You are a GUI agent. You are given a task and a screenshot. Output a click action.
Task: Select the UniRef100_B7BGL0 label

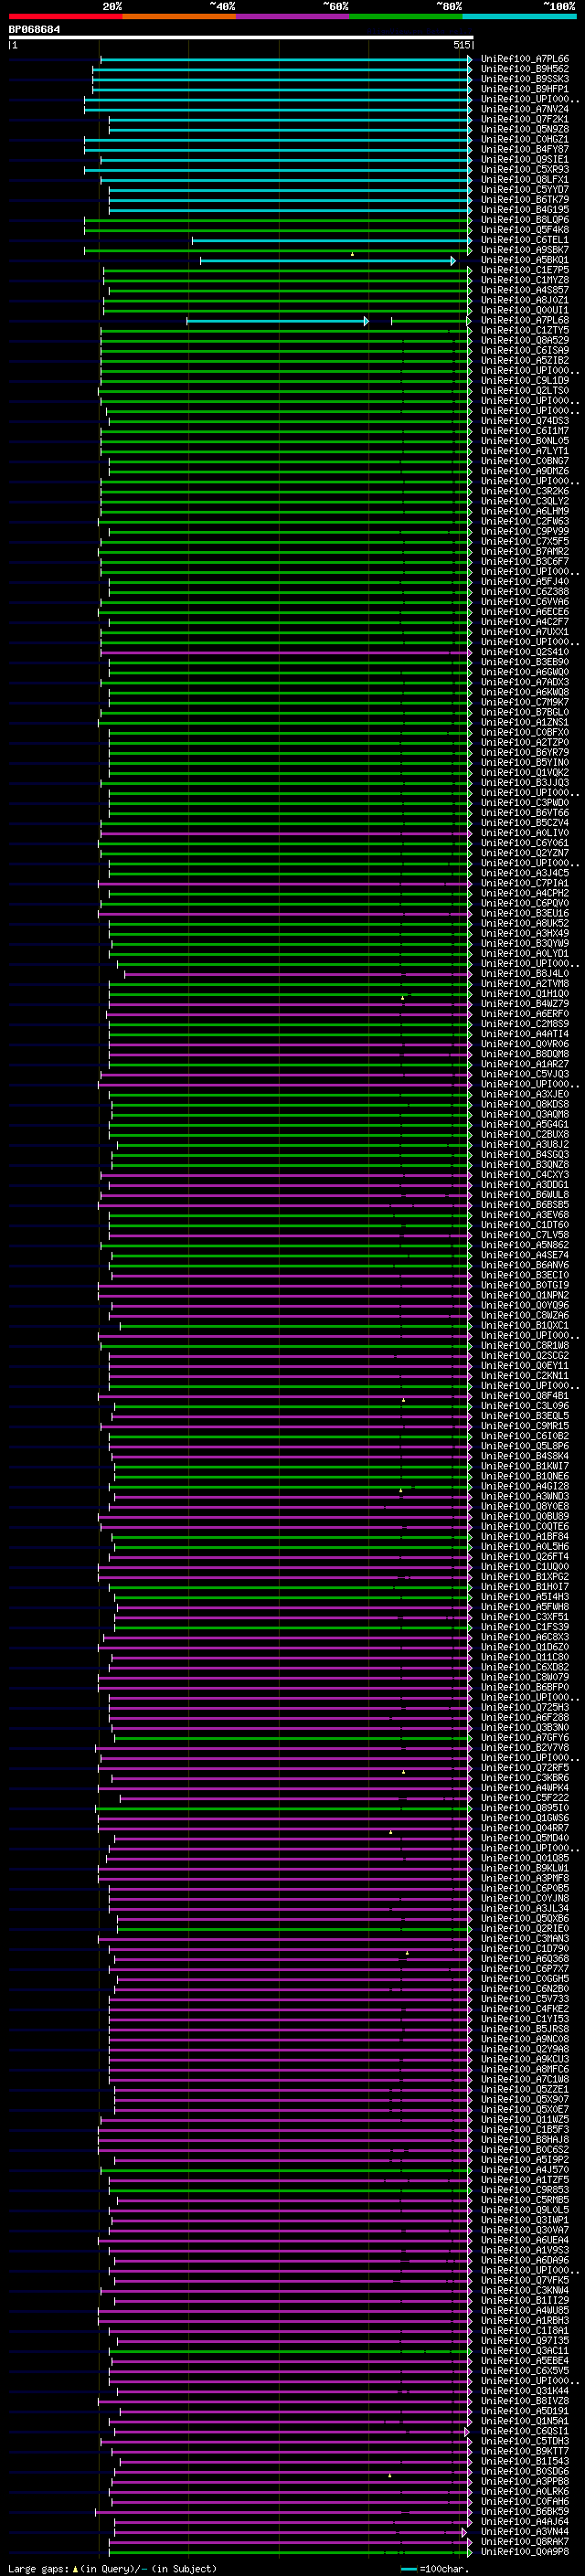coord(524,712)
